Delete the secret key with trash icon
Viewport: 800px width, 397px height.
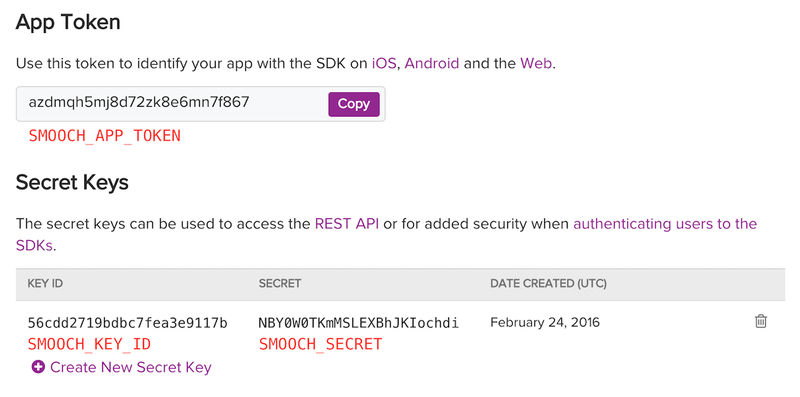tap(760, 321)
